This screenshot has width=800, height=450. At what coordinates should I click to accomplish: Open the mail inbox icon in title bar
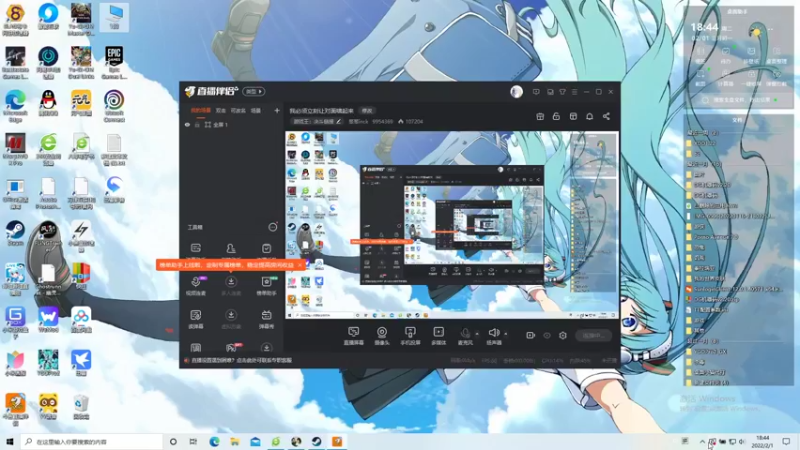click(x=550, y=92)
